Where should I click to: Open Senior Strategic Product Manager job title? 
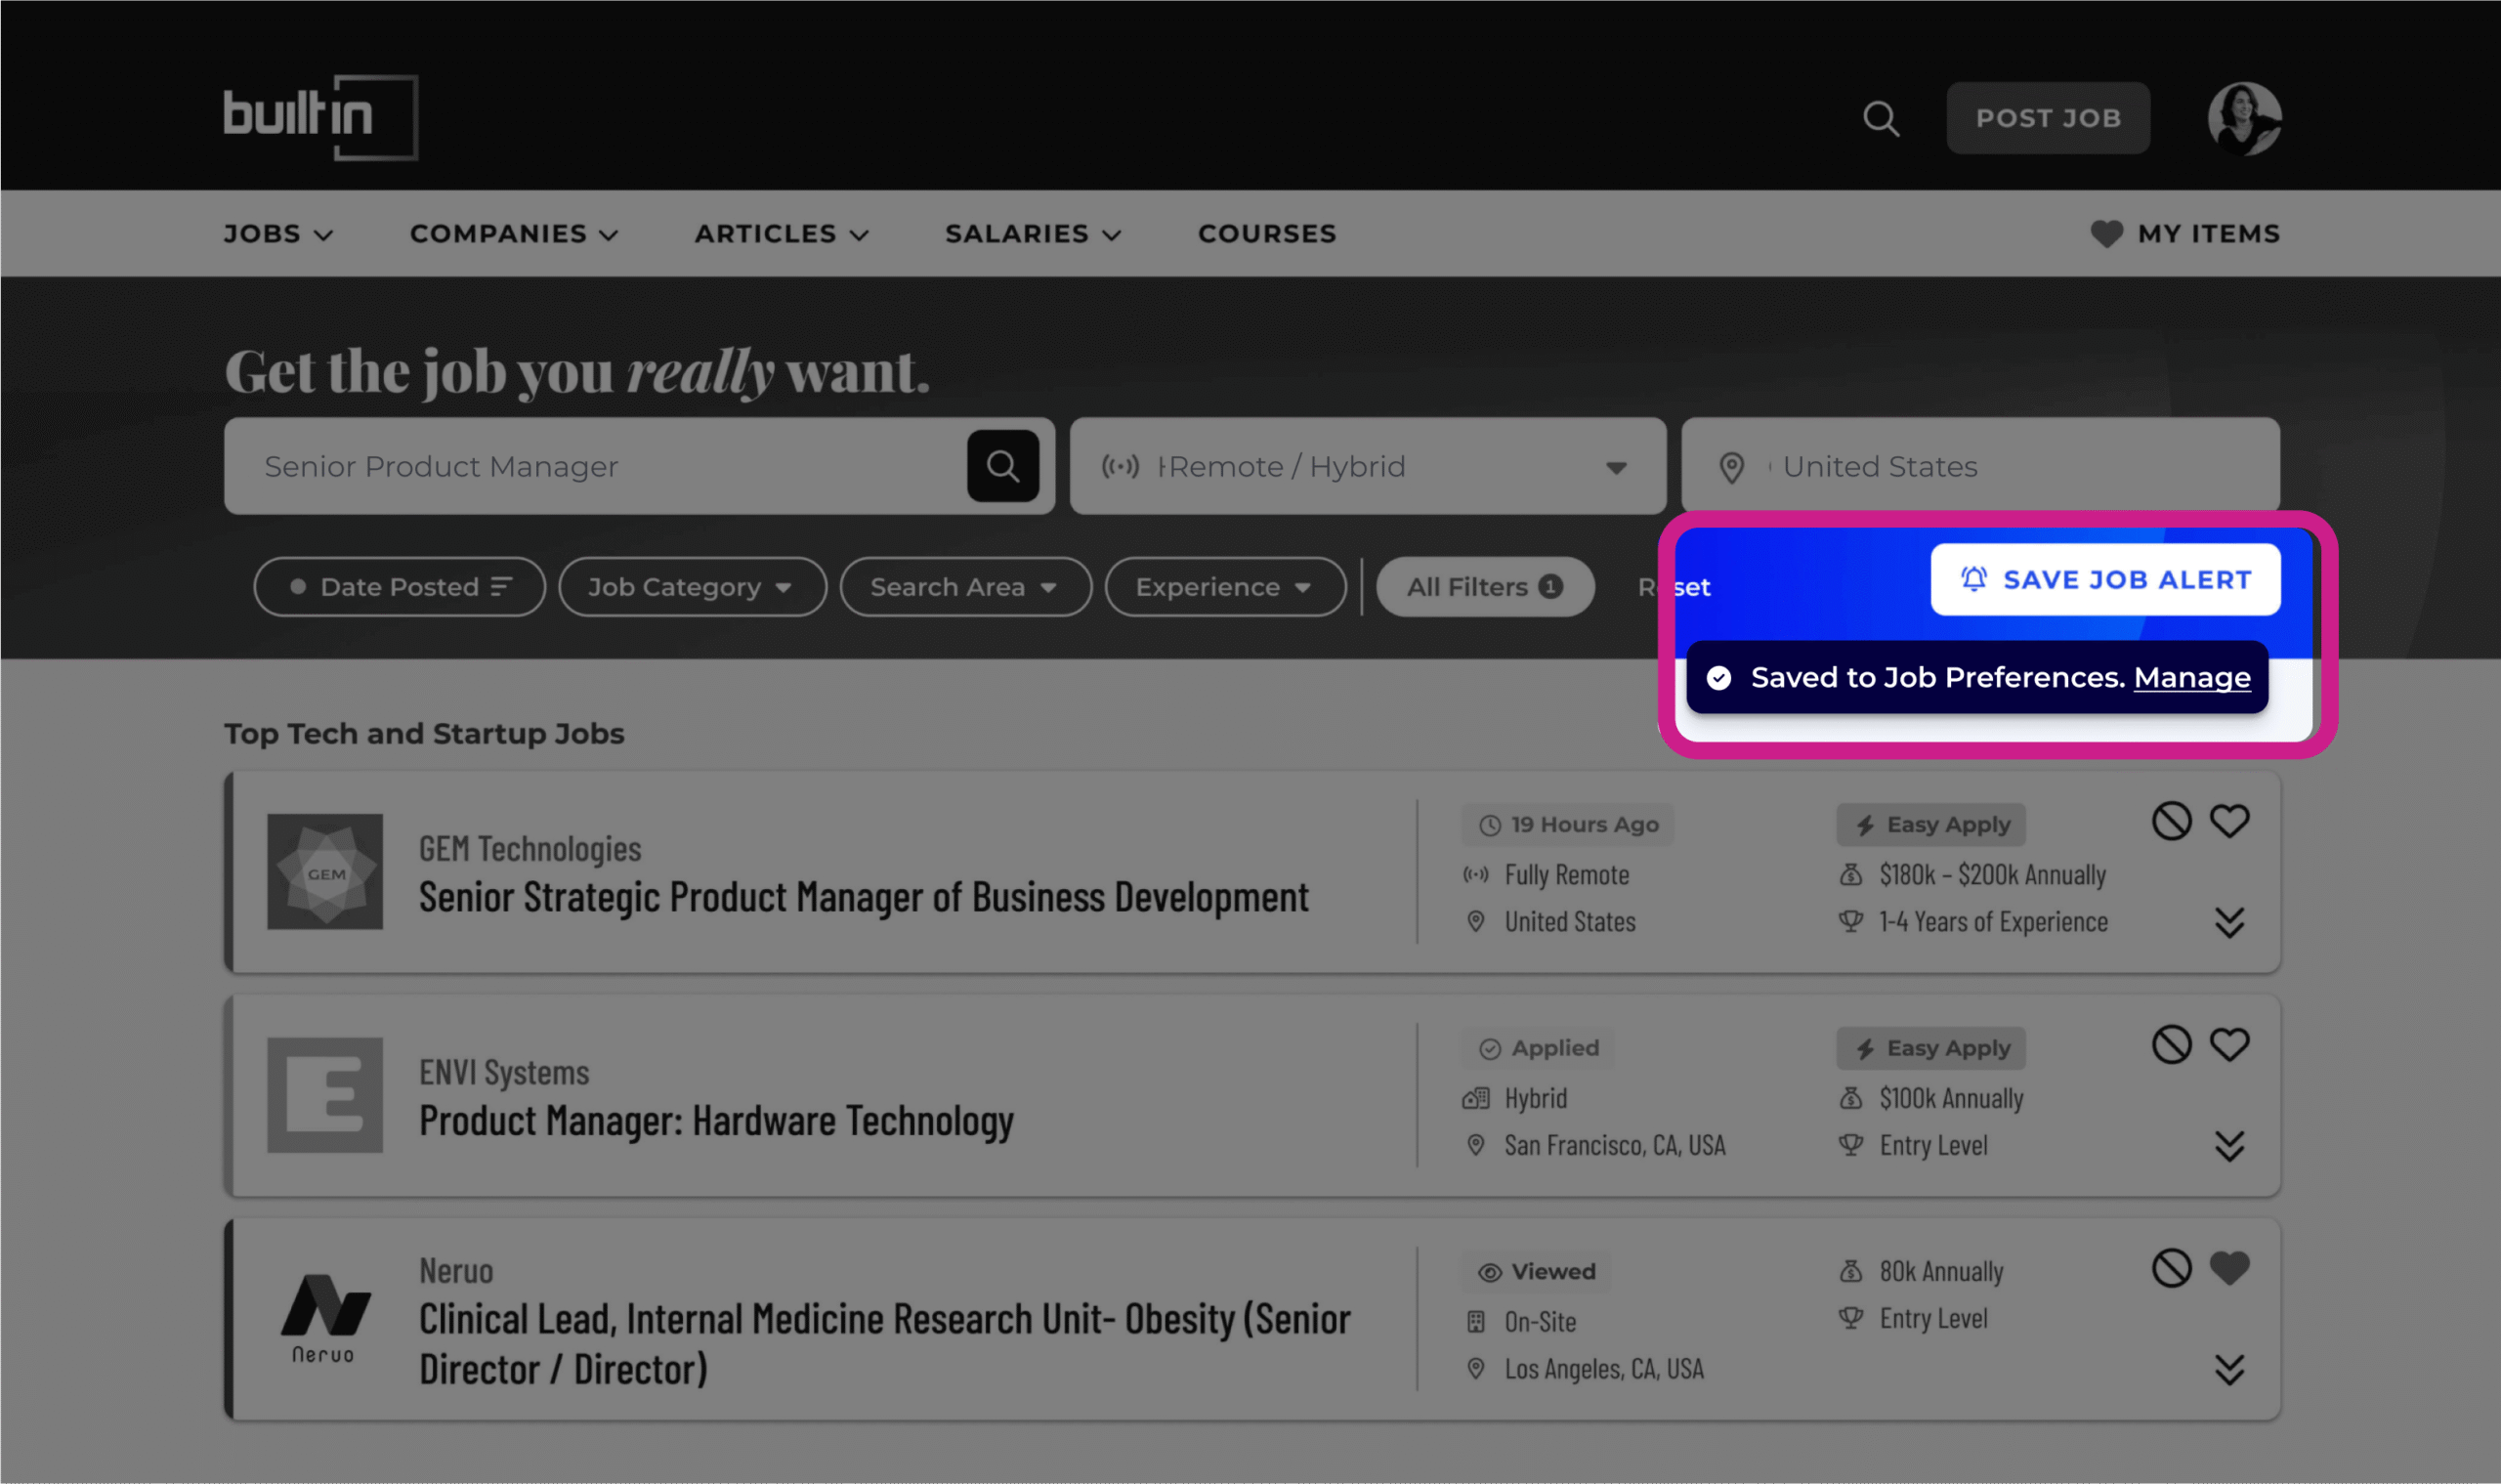863,898
